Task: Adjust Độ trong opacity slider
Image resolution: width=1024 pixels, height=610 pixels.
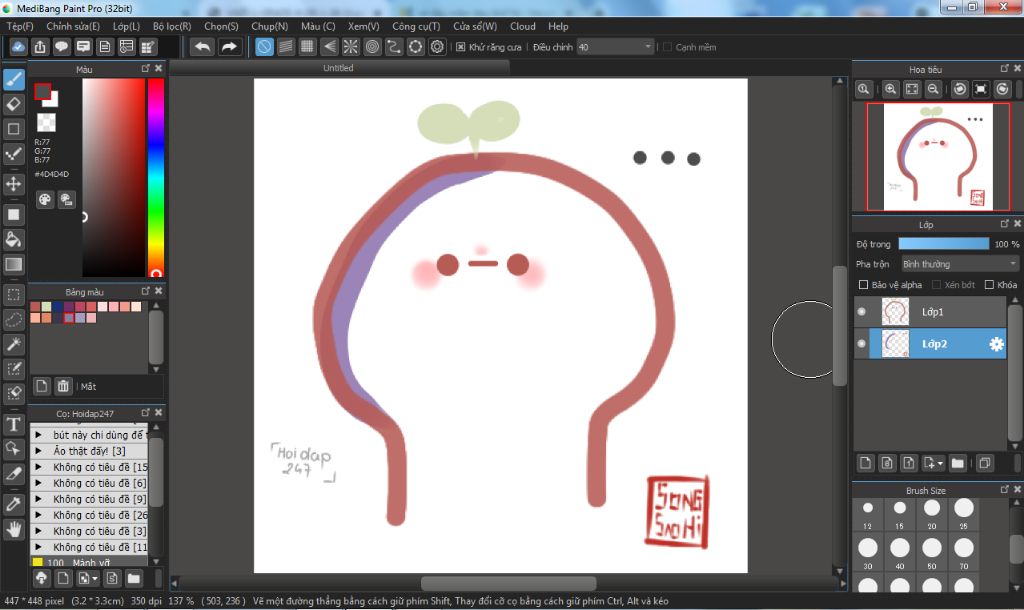Action: click(943, 244)
